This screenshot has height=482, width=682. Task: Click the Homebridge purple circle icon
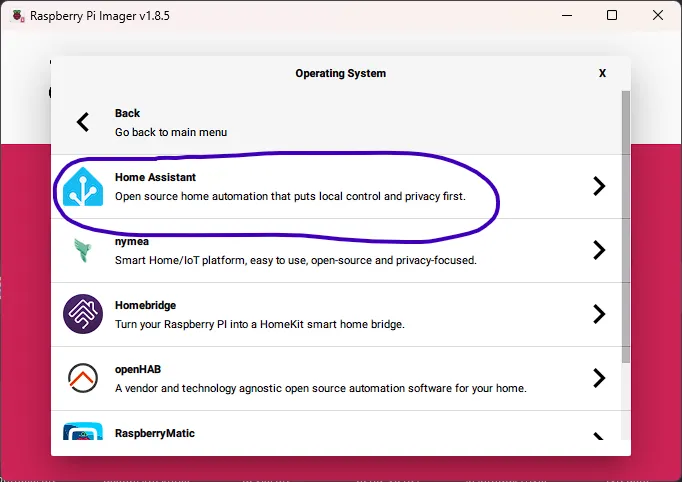tap(83, 314)
